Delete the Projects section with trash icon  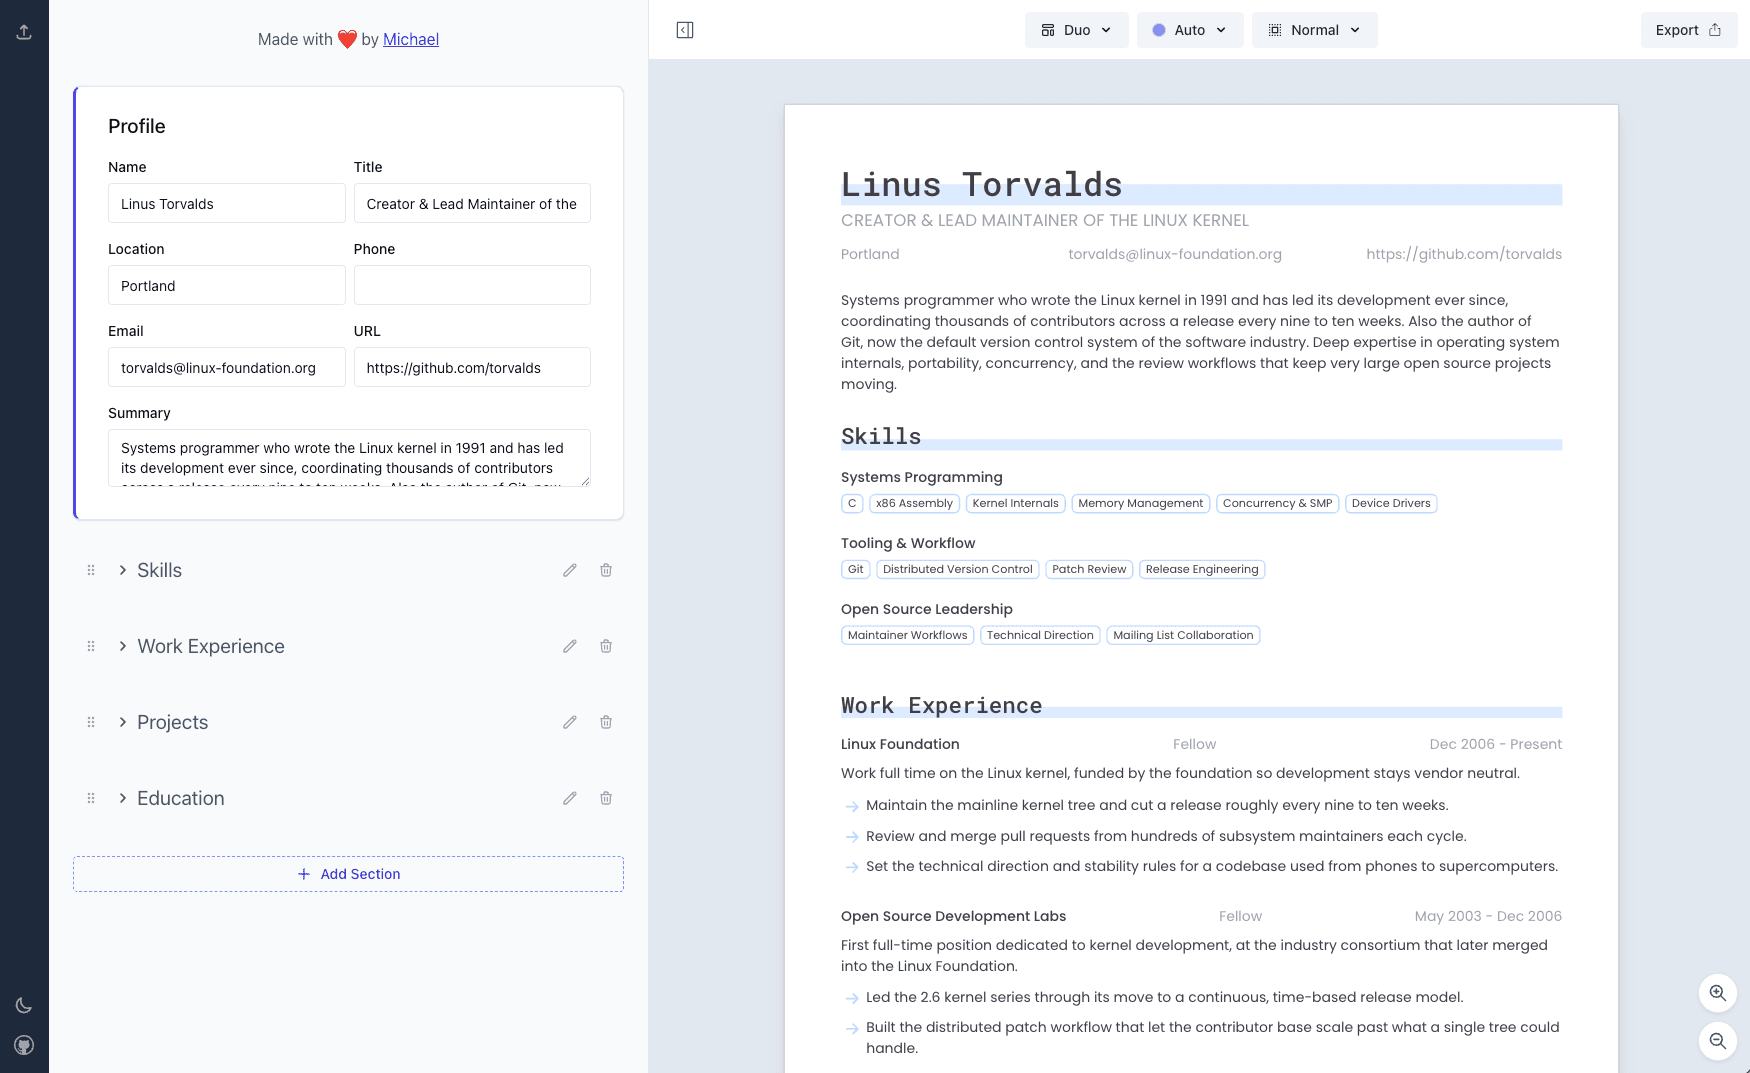tap(606, 722)
